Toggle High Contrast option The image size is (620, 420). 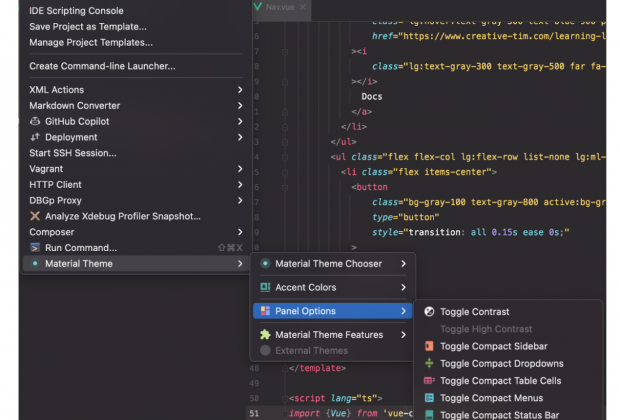(508, 329)
